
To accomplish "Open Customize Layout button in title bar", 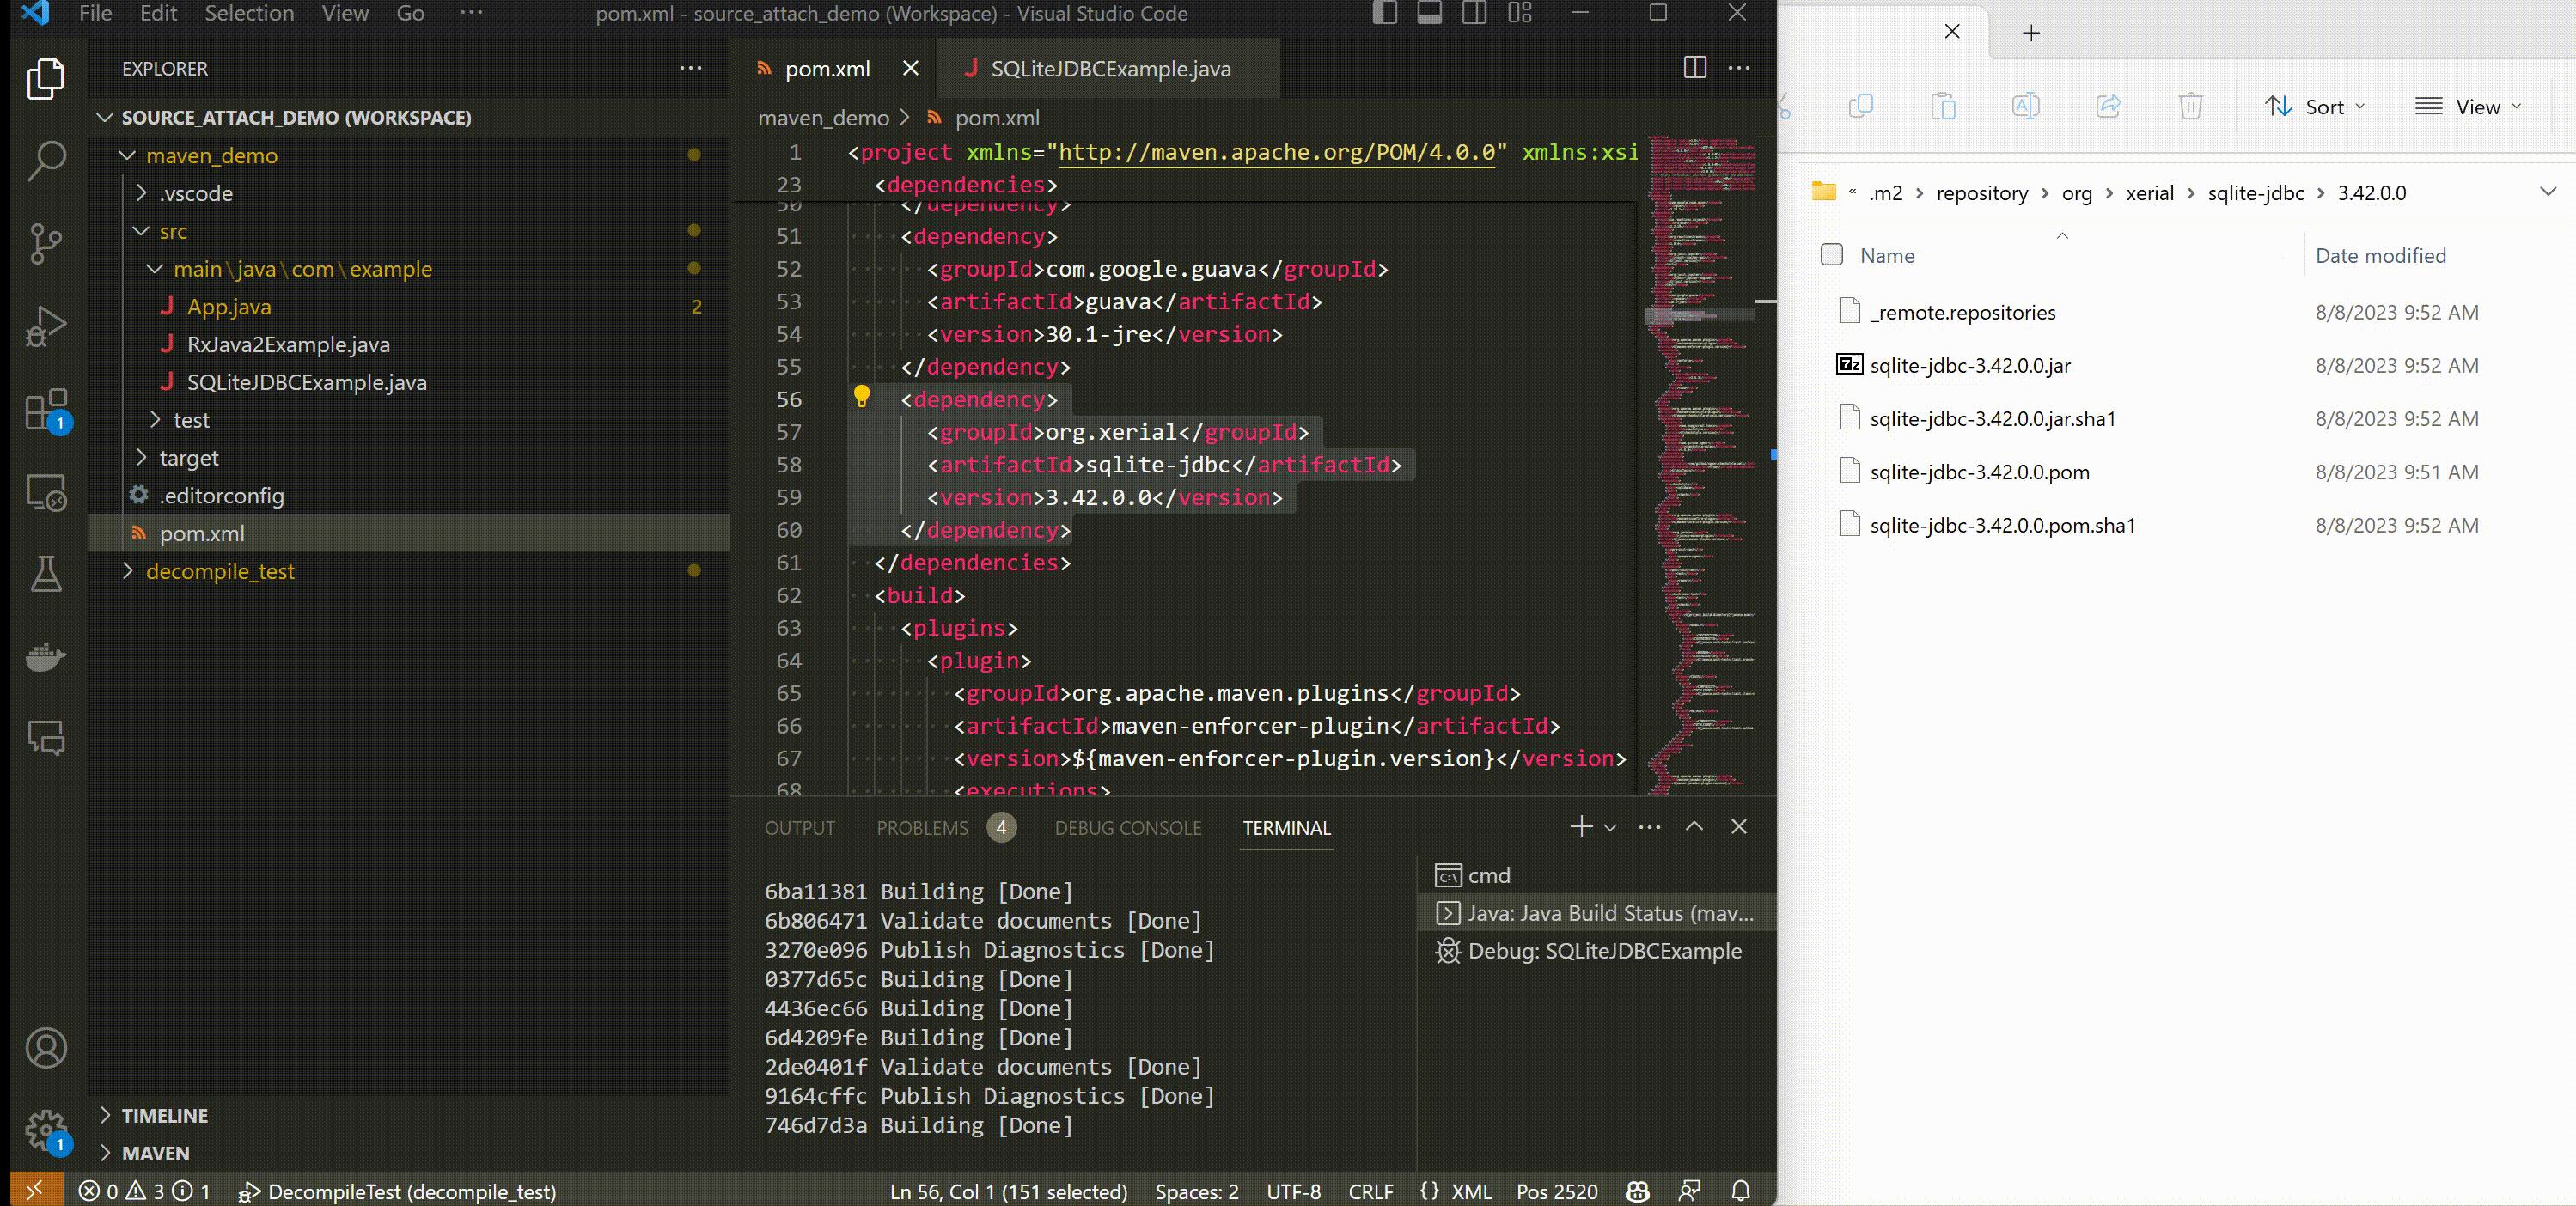I will (1520, 13).
